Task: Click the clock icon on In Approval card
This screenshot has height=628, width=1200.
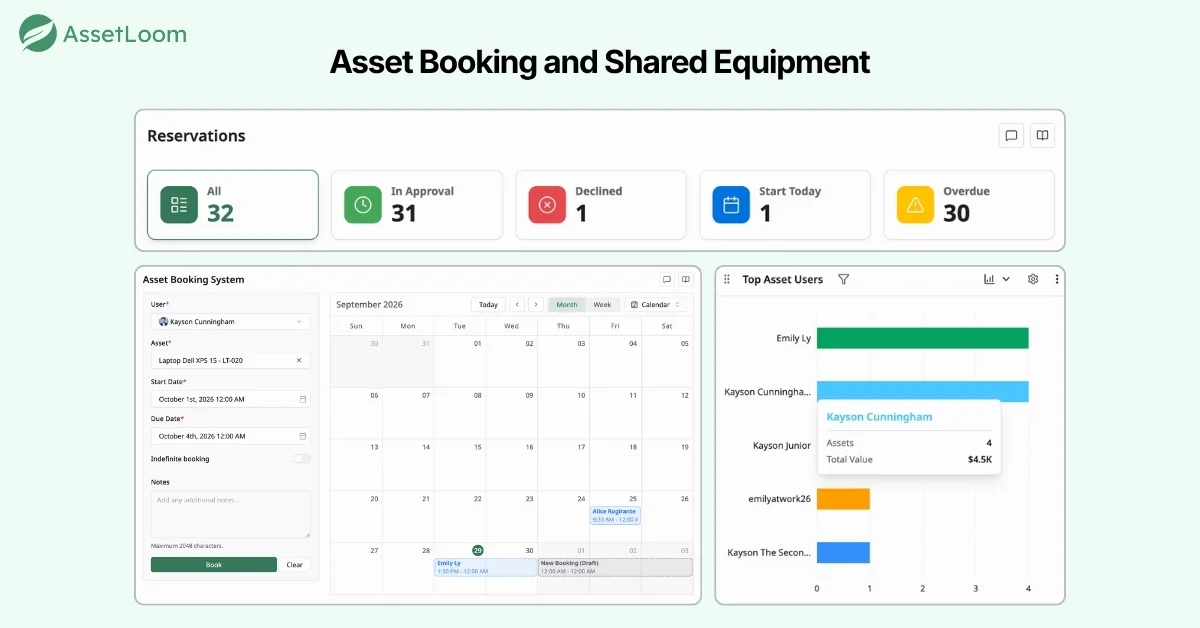Action: pyautogui.click(x=363, y=205)
